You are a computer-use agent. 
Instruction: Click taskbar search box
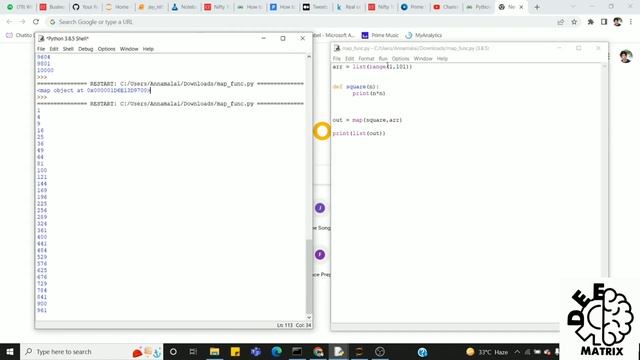pos(92,351)
